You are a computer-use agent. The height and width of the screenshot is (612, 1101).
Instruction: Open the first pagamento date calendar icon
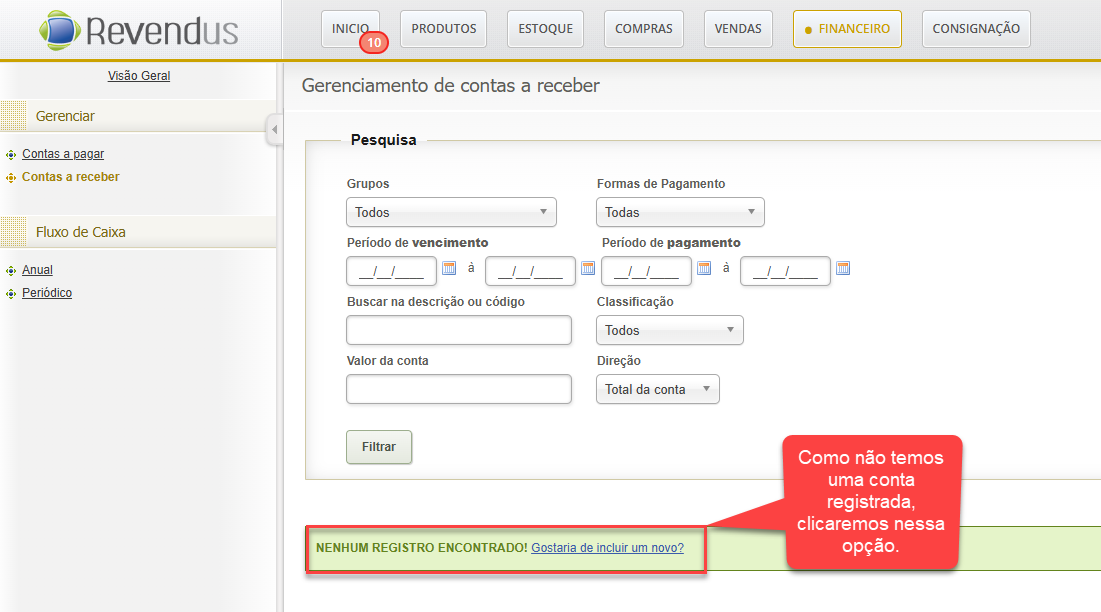[704, 267]
